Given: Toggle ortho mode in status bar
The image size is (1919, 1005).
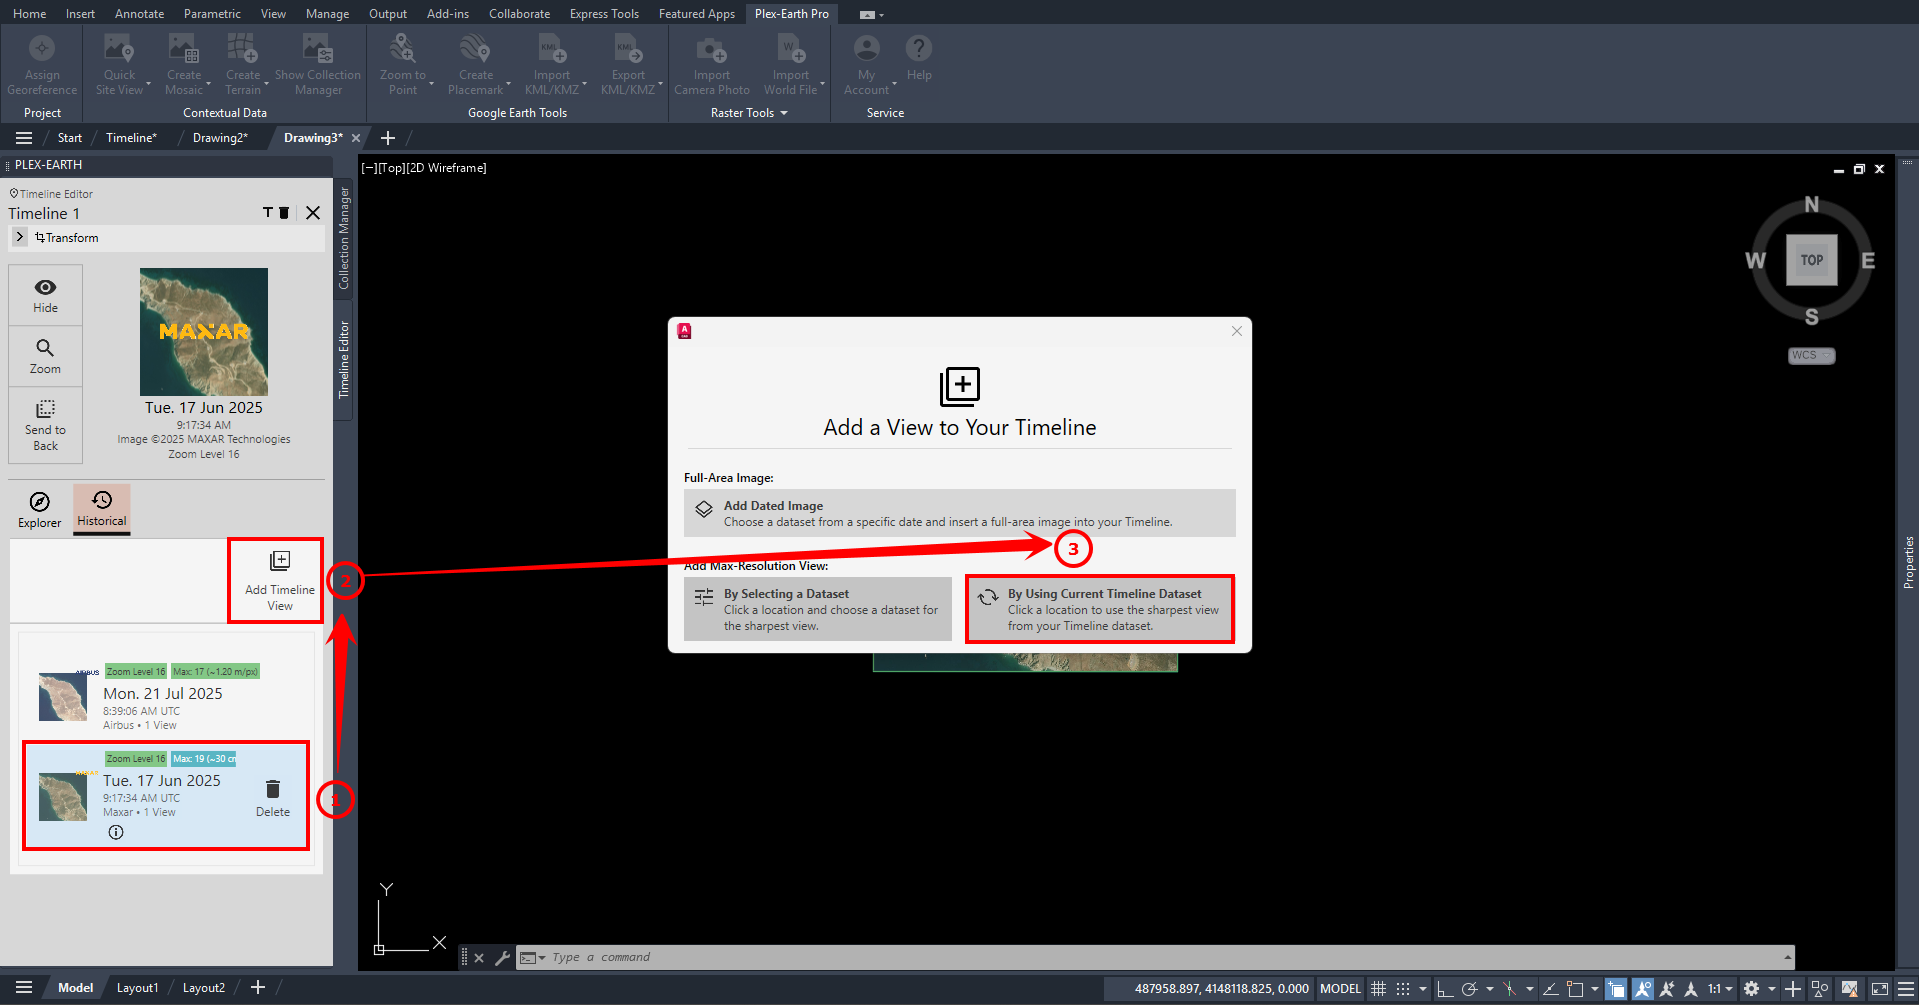Looking at the screenshot, I should pos(1444,988).
